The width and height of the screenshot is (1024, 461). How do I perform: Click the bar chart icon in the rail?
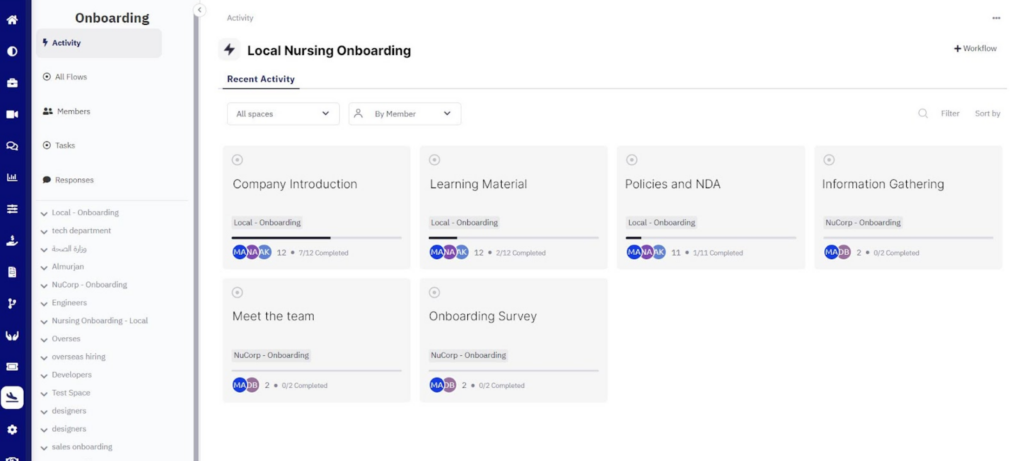coord(12,178)
